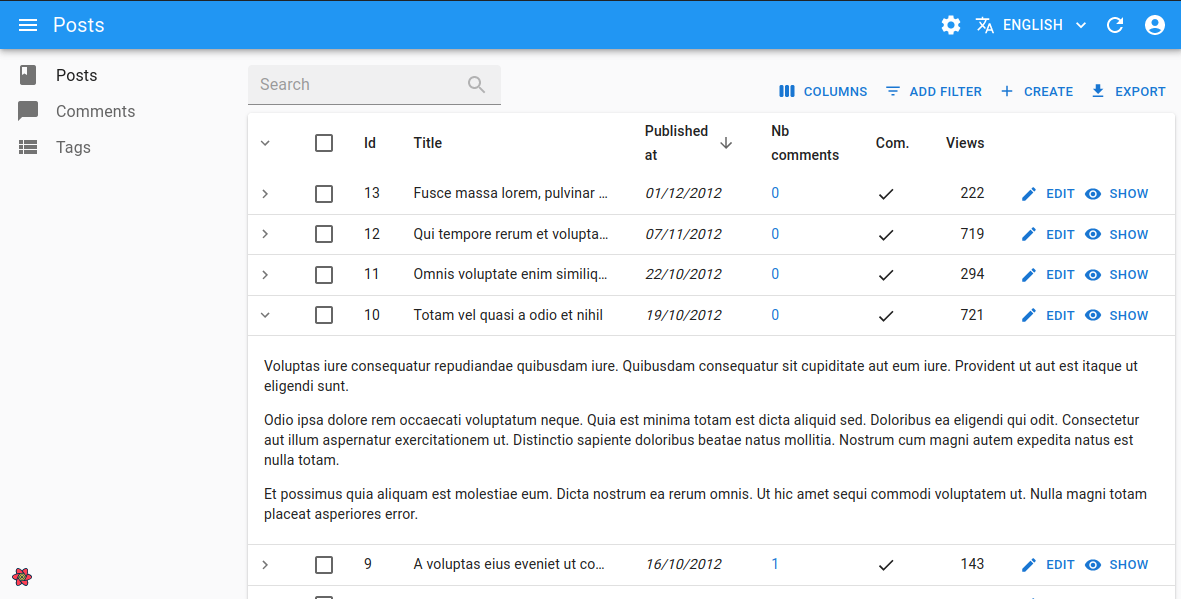
Task: Open the hamburger menu icon
Action: [x=28, y=25]
